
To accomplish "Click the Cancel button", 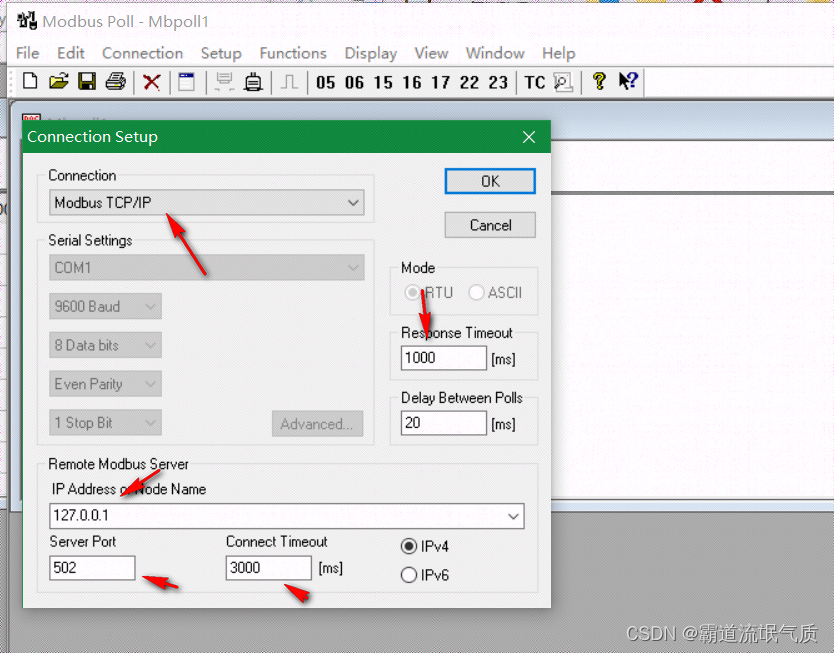I will pos(490,225).
